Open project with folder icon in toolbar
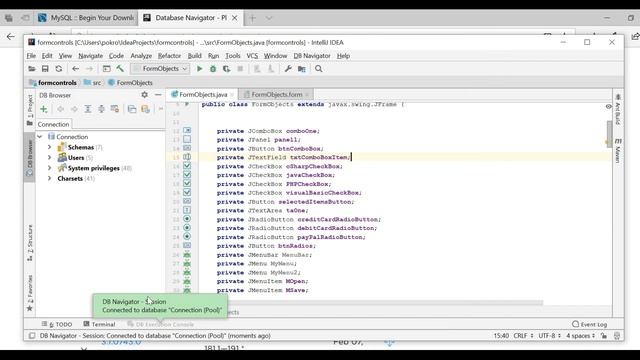 coord(31,69)
